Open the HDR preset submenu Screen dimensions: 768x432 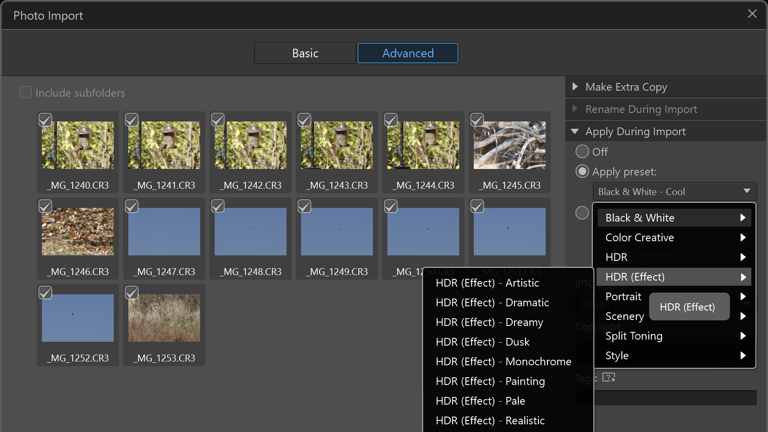pyautogui.click(x=674, y=257)
